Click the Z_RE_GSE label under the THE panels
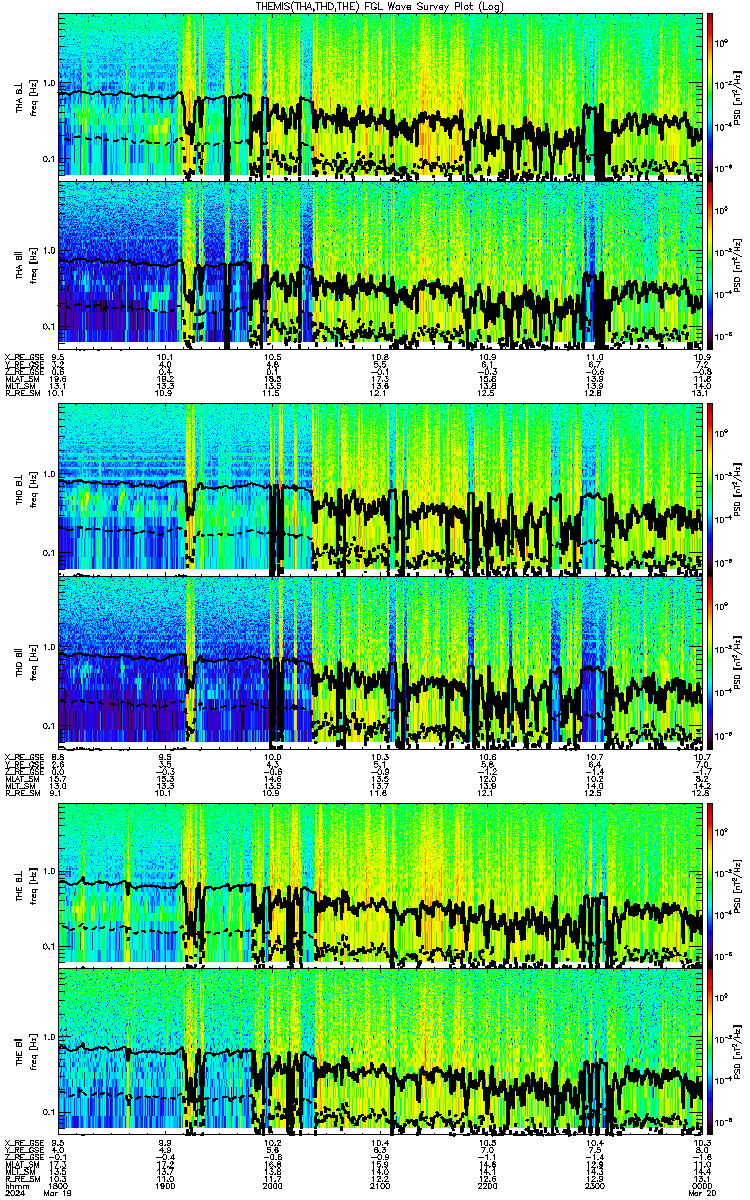This screenshot has width=750, height=1200. click(22, 1156)
